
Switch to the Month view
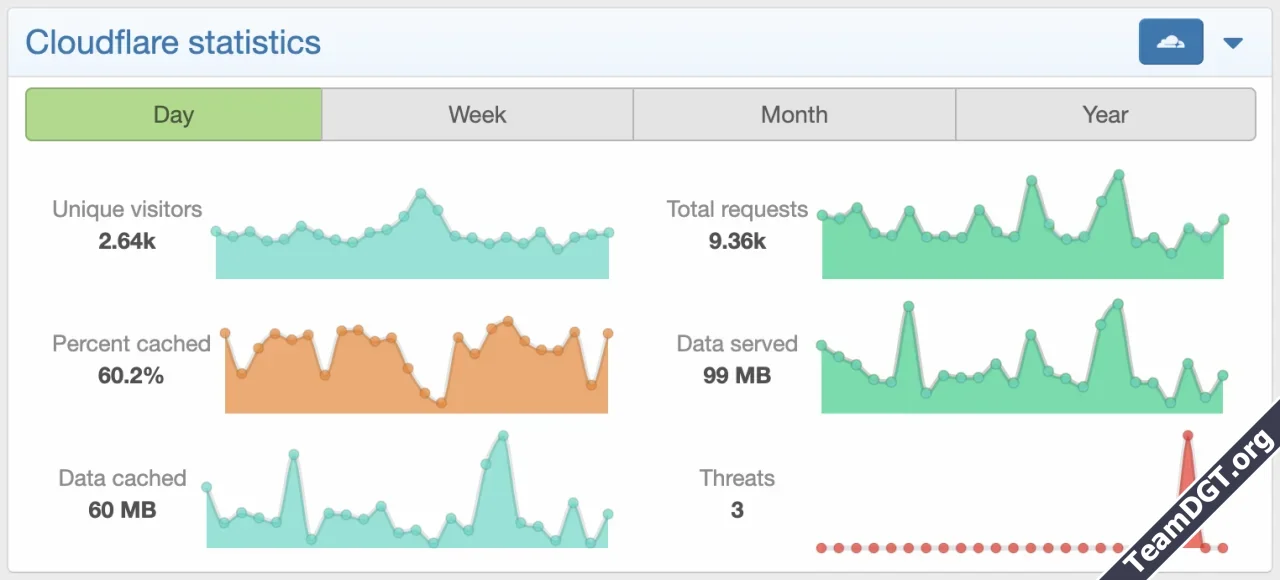click(794, 114)
